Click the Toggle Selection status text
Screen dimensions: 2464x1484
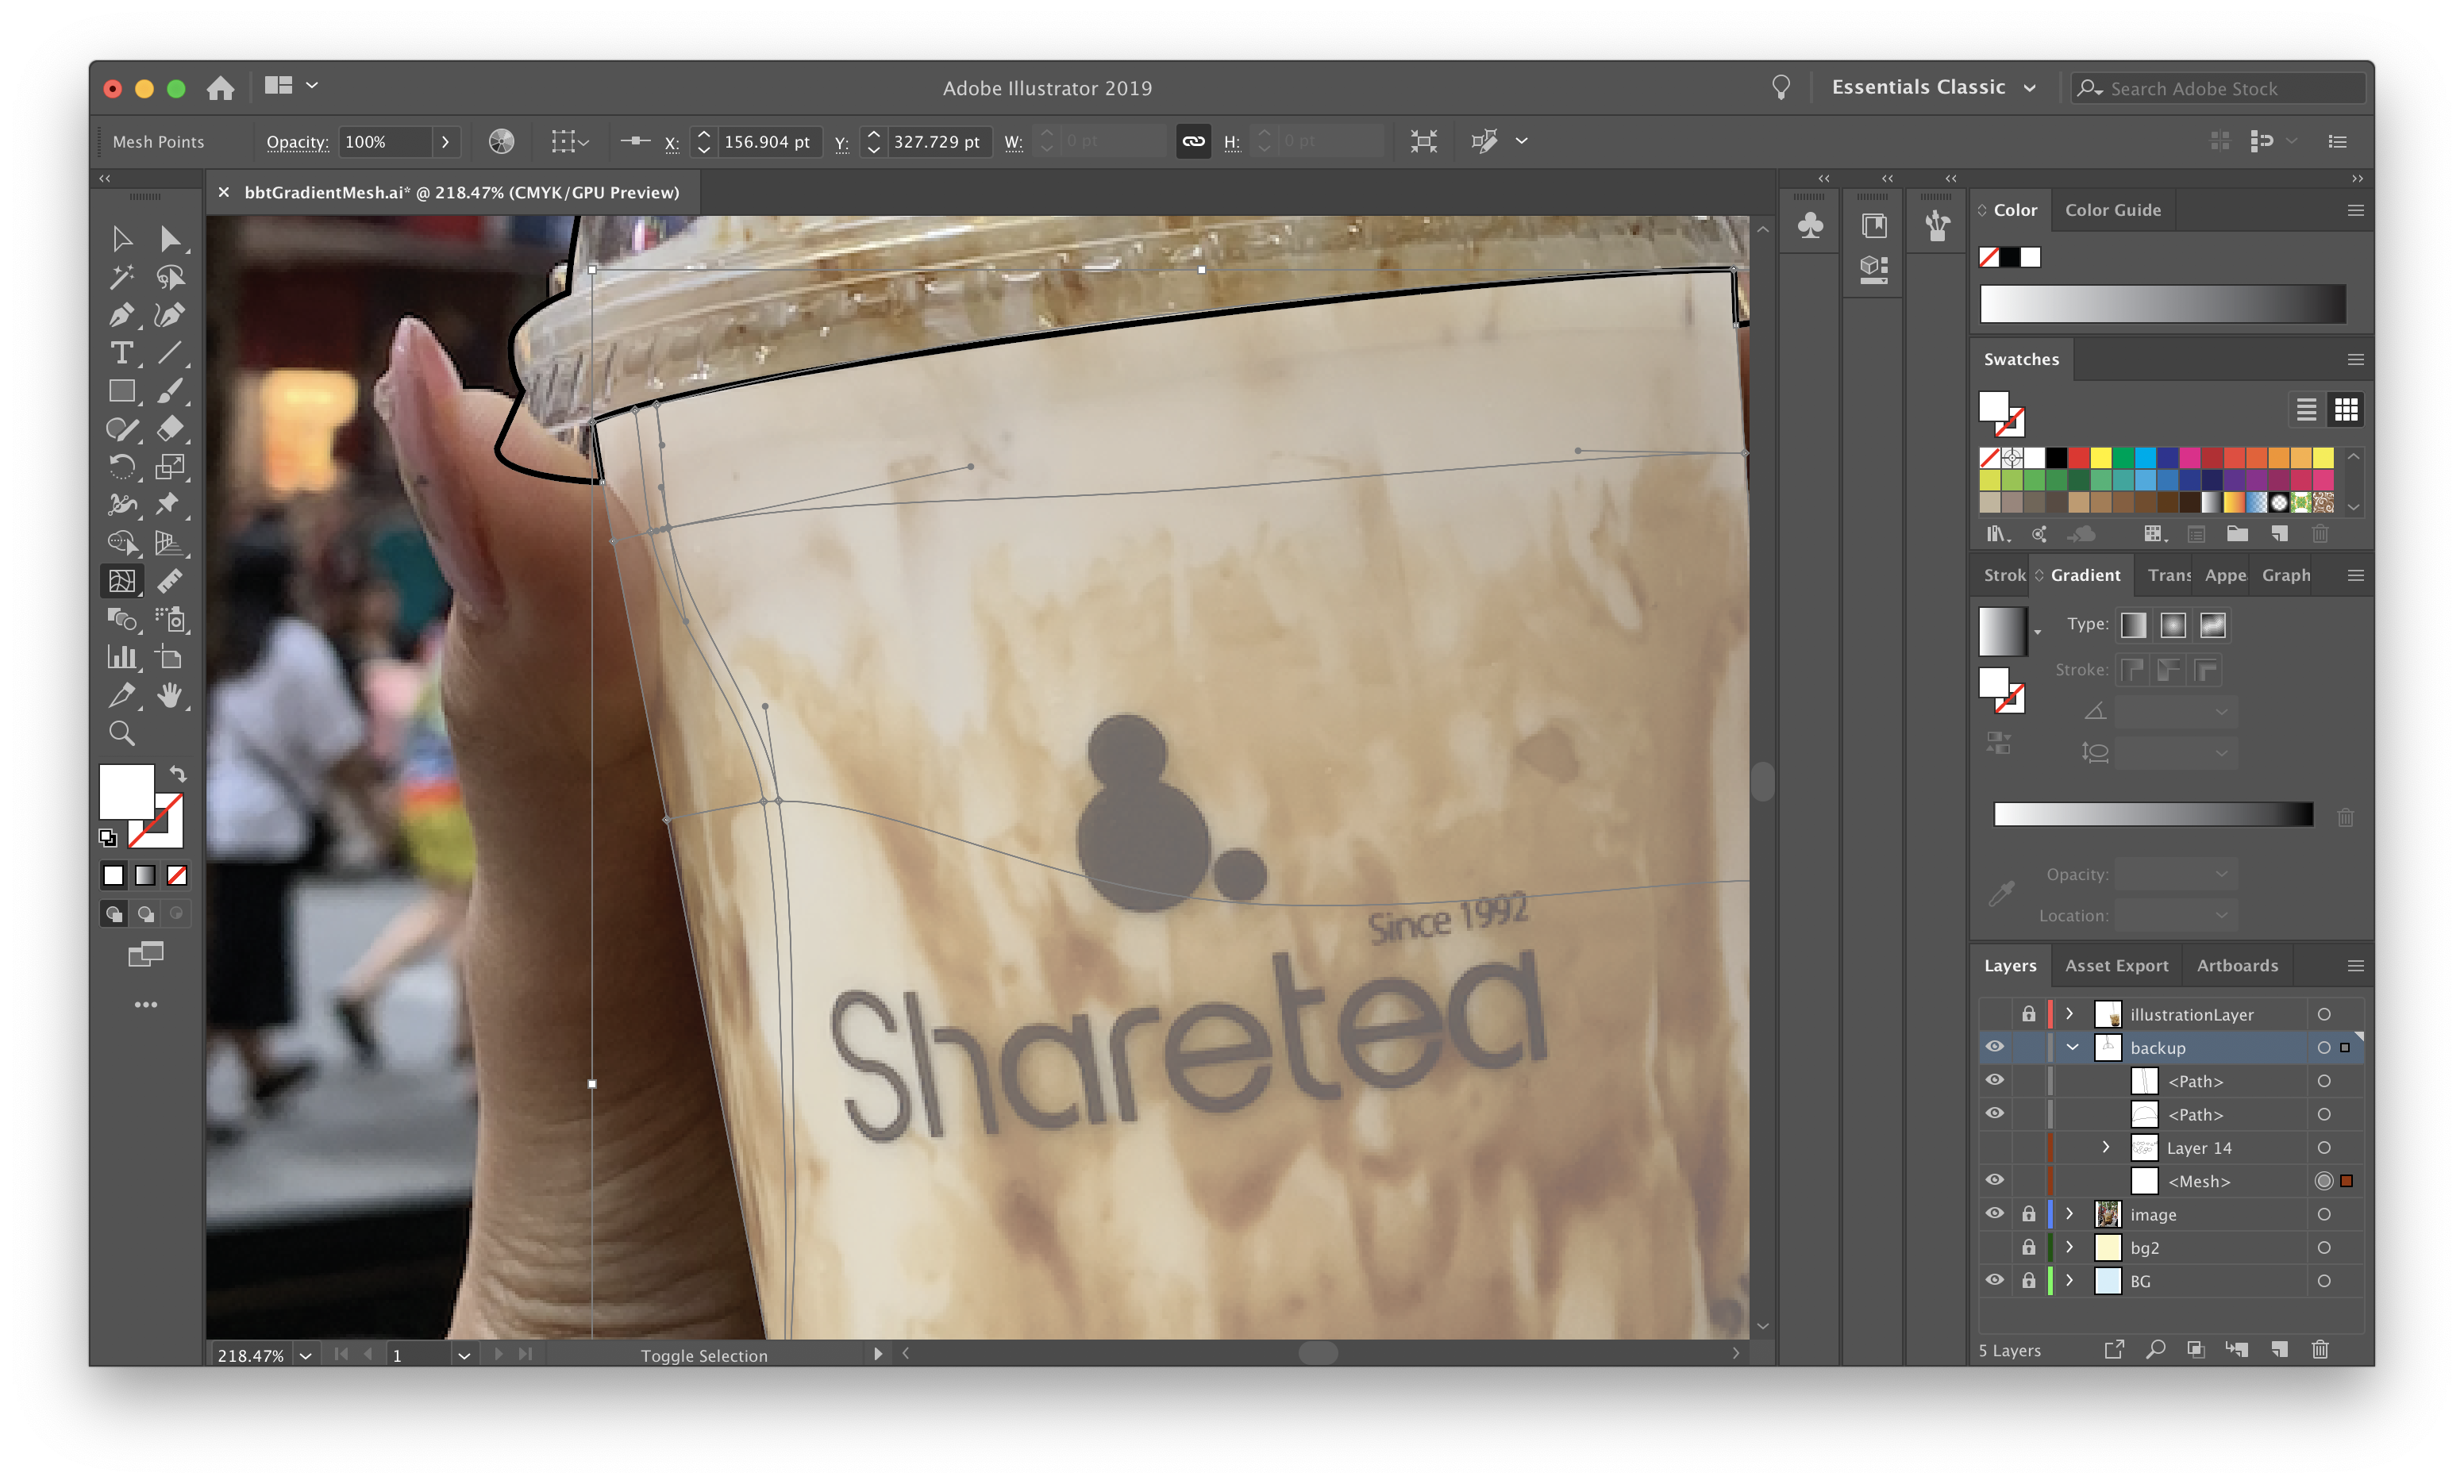(704, 1355)
